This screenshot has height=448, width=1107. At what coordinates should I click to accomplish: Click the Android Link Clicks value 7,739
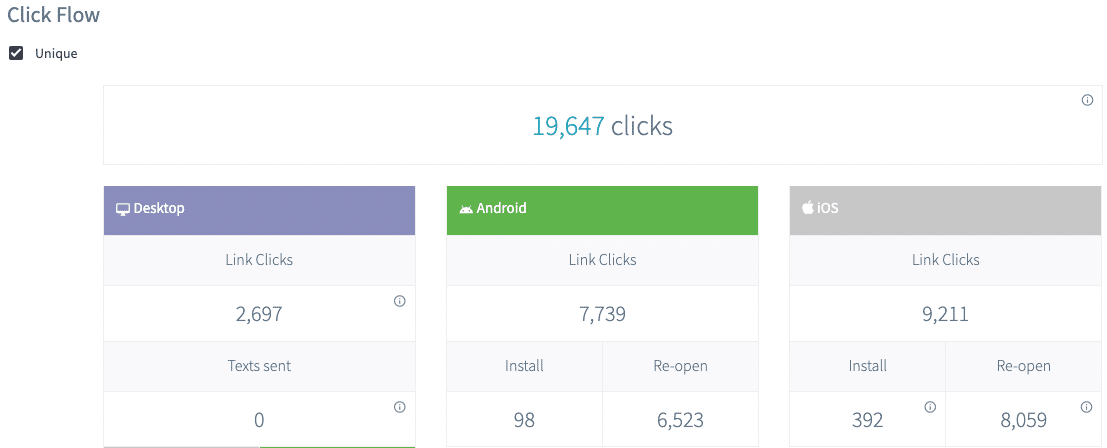coord(602,314)
